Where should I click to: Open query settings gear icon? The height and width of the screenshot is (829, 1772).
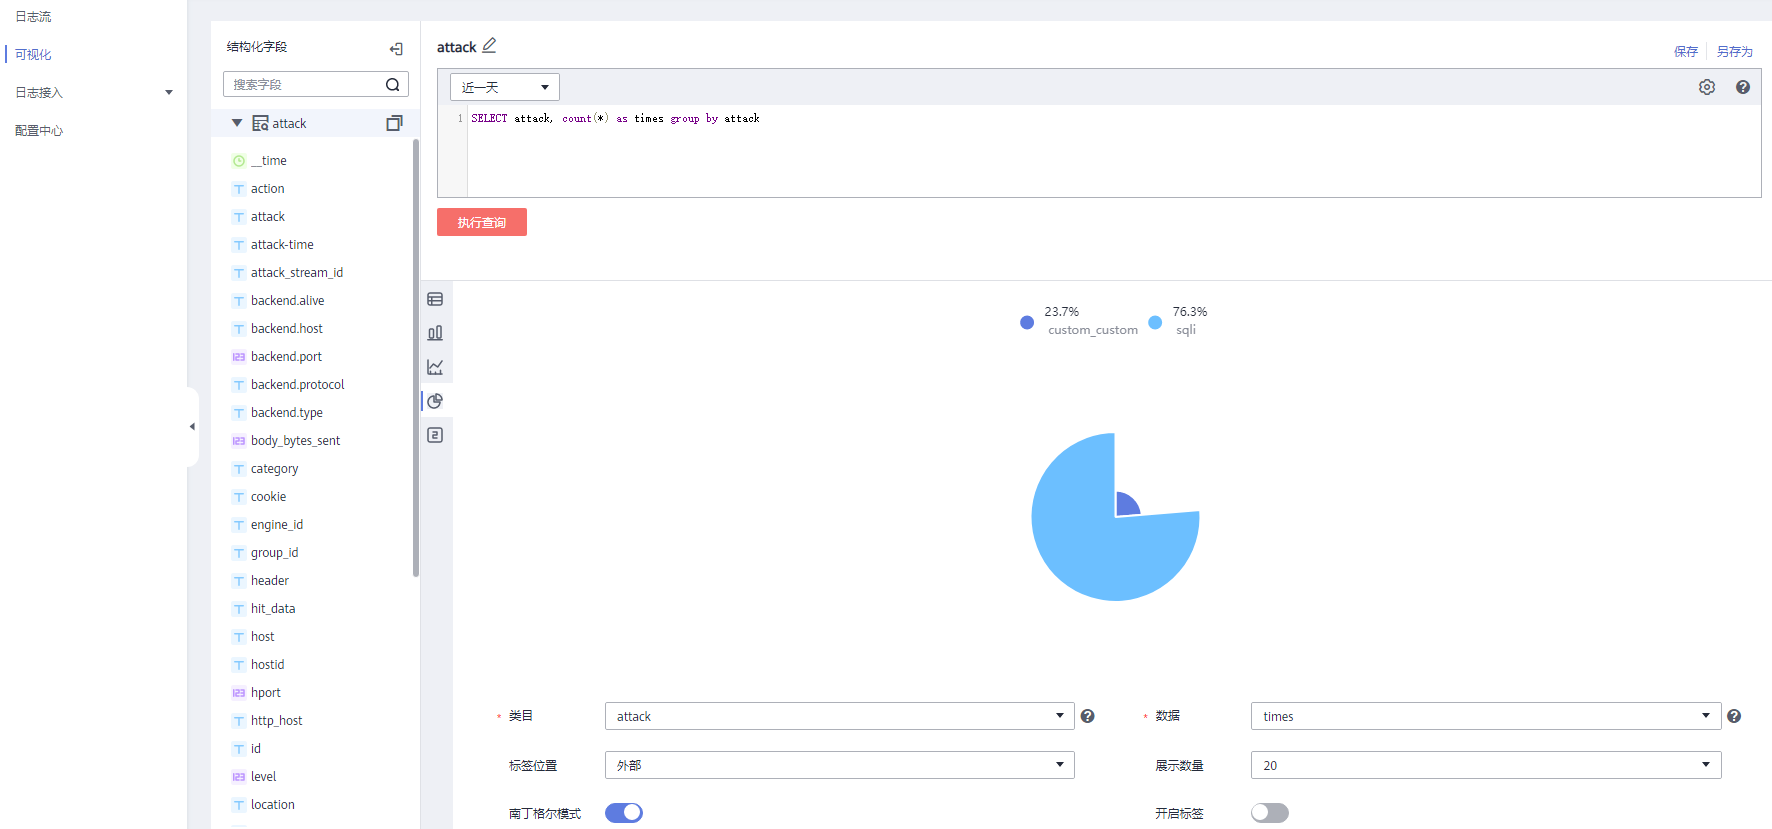pyautogui.click(x=1707, y=87)
